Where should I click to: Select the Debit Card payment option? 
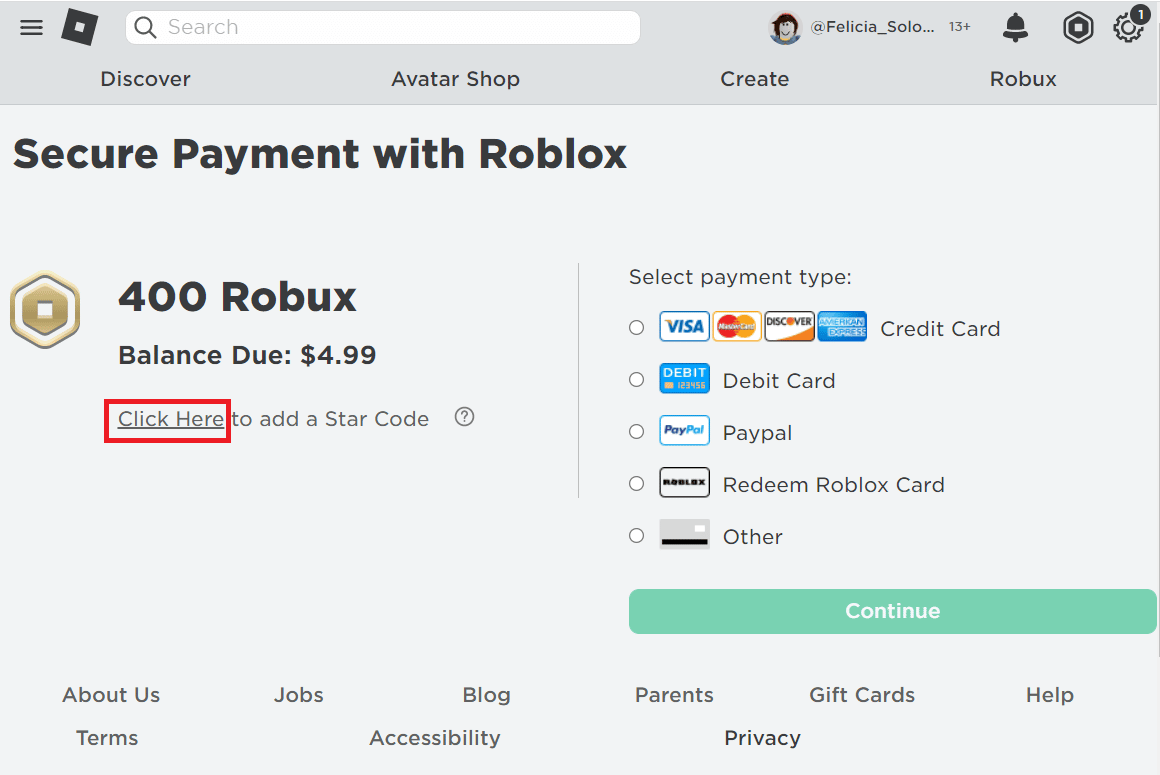636,379
